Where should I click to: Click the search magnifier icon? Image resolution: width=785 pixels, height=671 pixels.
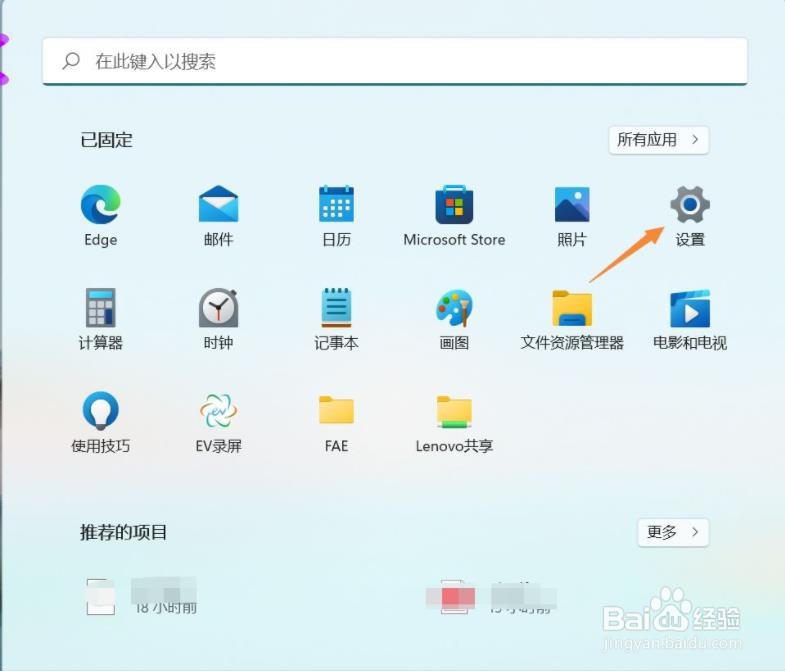(71, 61)
